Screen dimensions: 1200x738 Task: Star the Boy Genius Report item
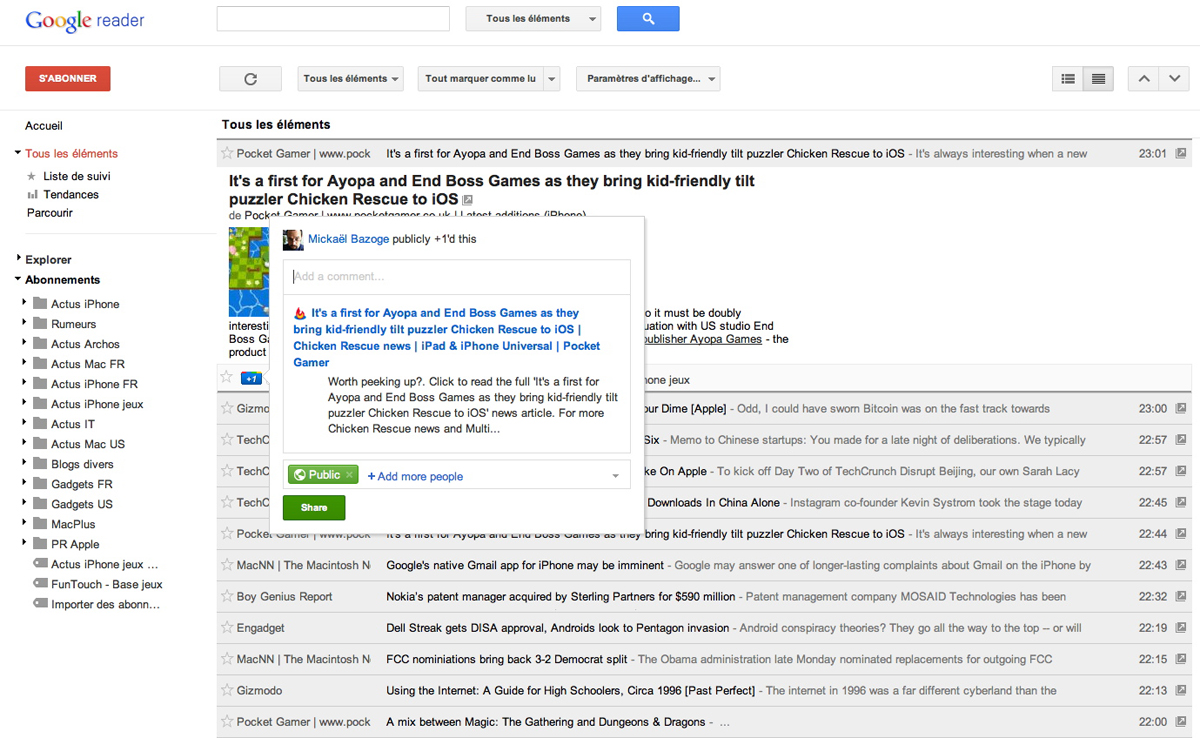click(x=227, y=596)
